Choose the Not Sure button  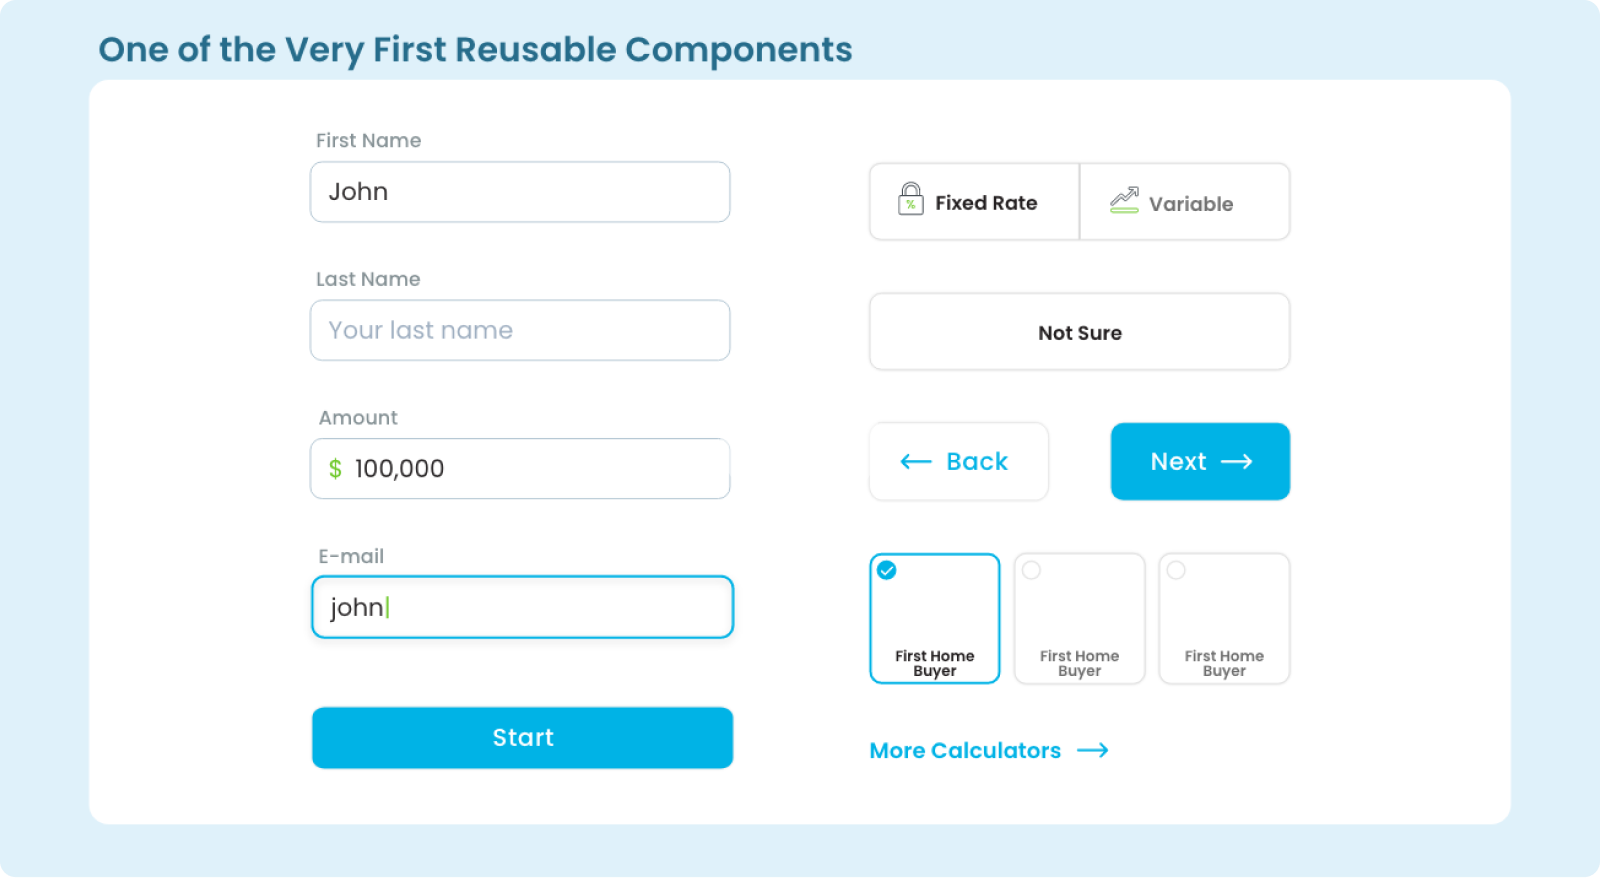(1080, 332)
